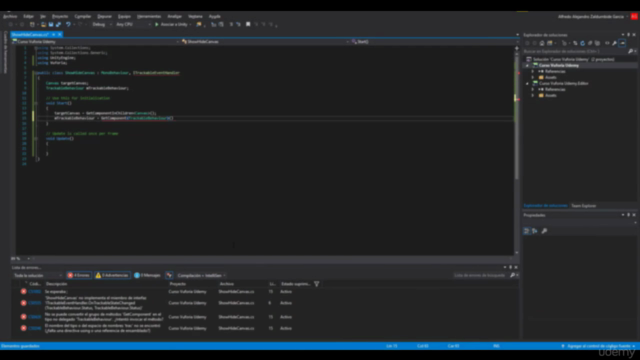Open the Analizar menu

175,16
